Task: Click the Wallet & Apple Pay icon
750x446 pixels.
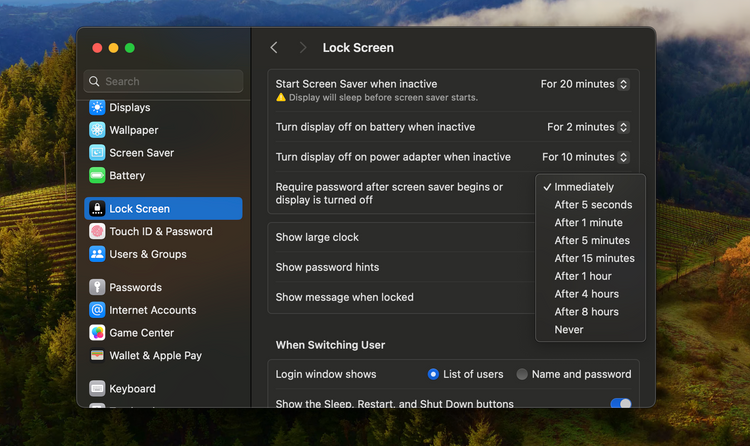Action: click(97, 356)
